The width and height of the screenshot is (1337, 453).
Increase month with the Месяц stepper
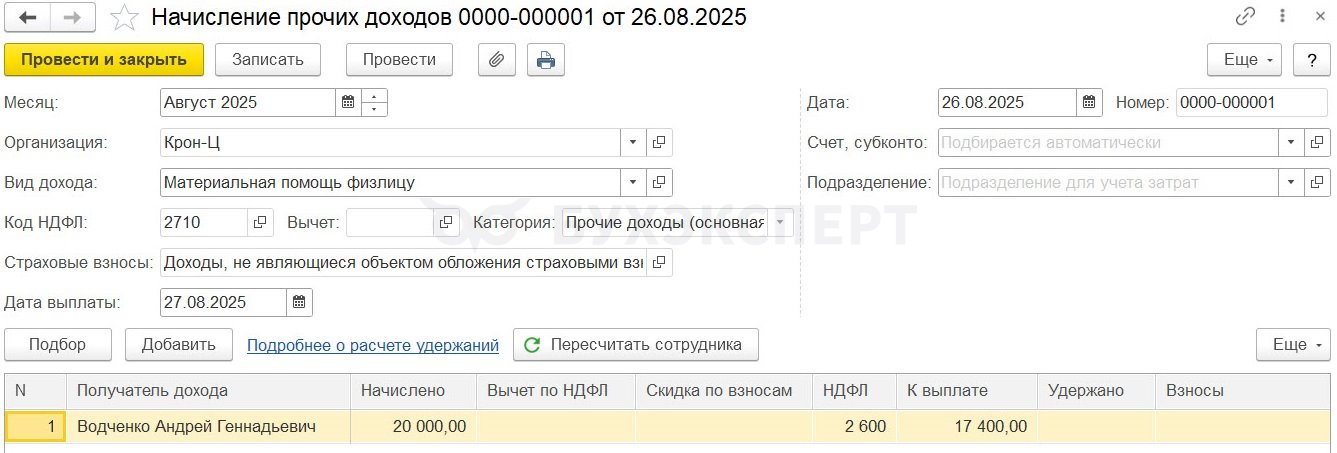click(374, 97)
